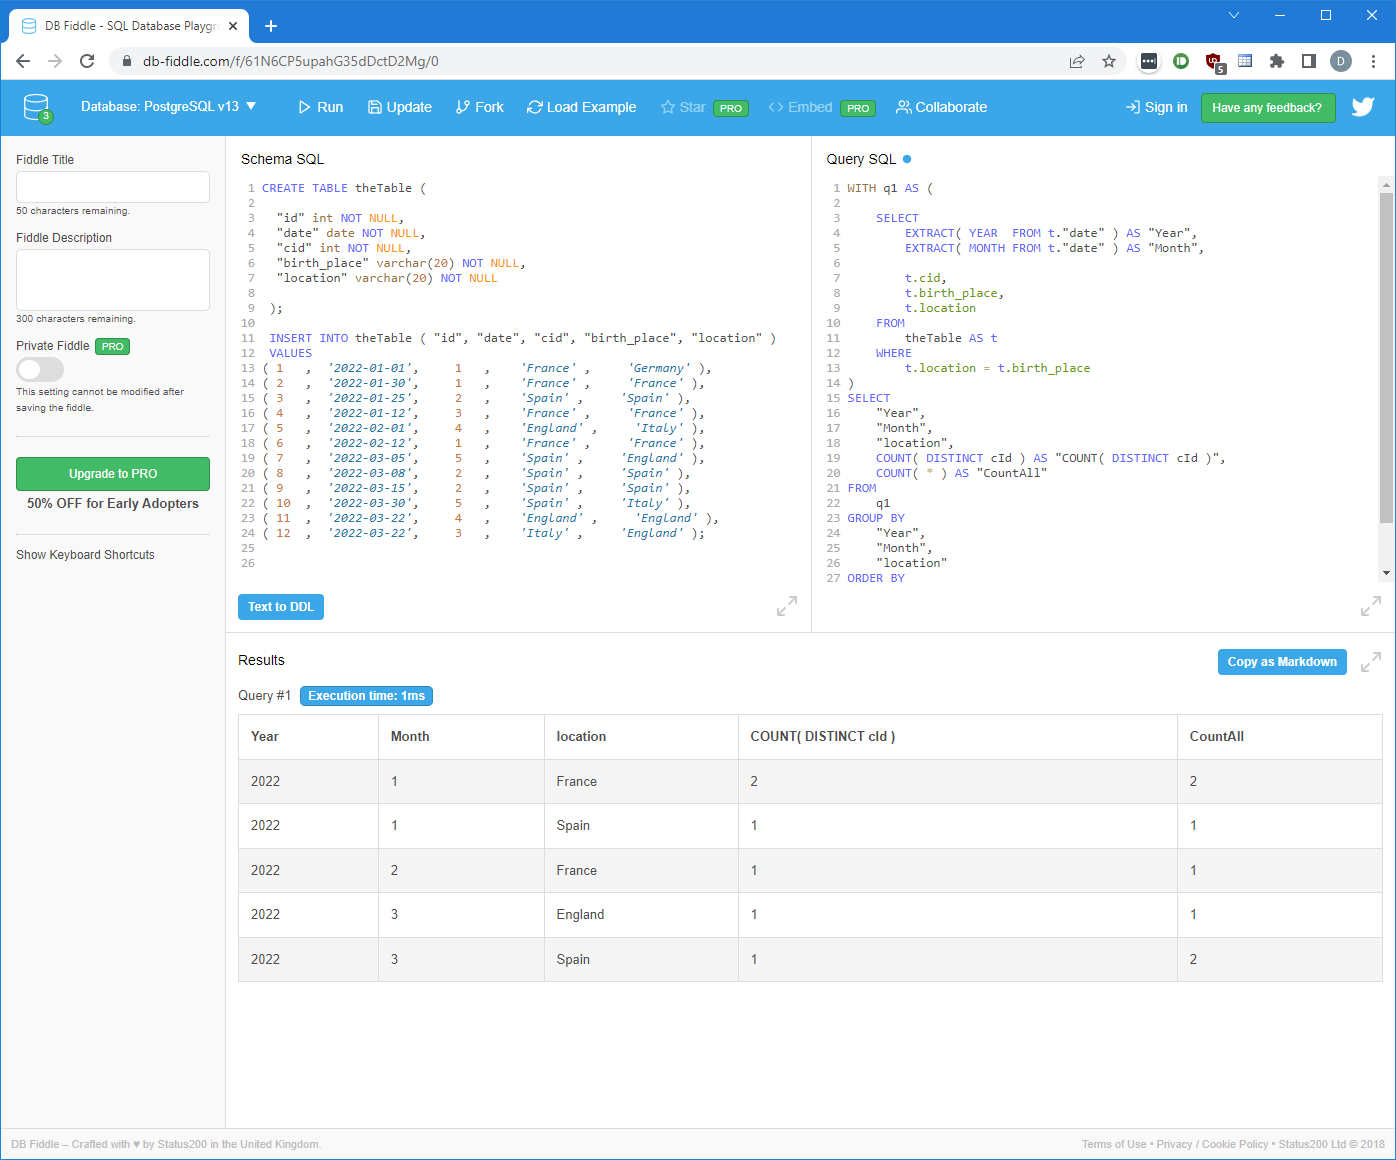Star this fiddle
This screenshot has height=1160, width=1396.
click(683, 107)
